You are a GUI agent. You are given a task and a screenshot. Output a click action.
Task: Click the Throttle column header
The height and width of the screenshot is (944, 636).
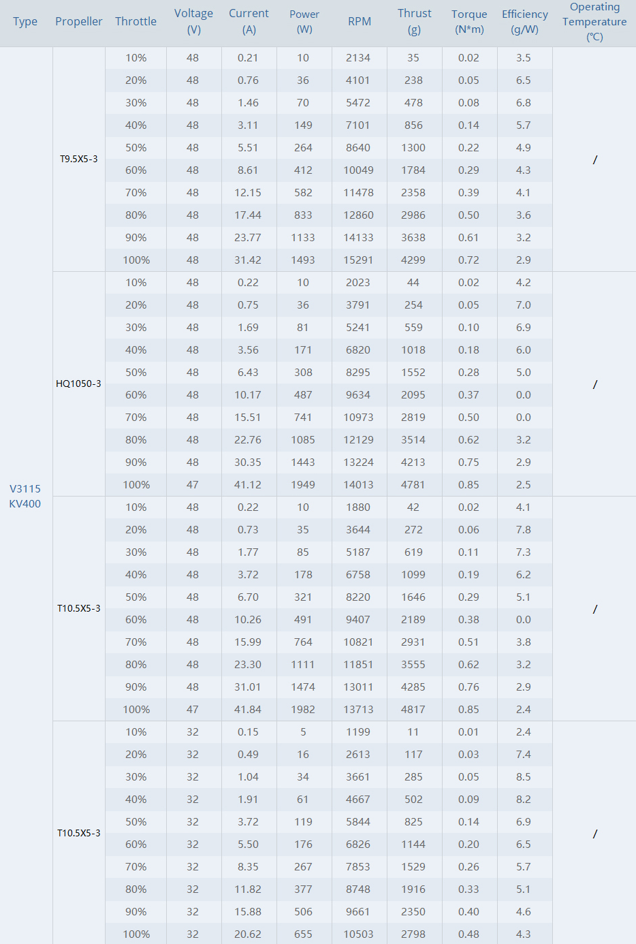pos(136,21)
